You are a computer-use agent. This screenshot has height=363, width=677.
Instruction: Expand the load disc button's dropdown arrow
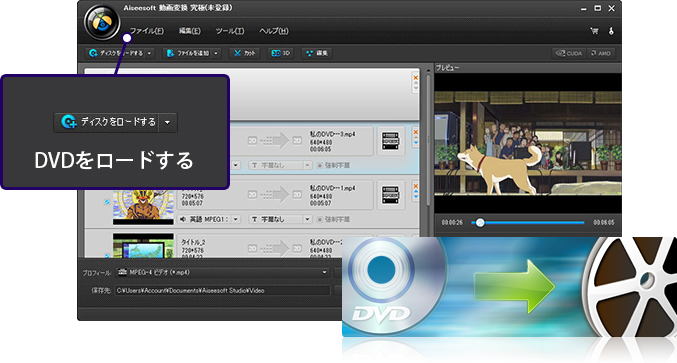pos(149,53)
